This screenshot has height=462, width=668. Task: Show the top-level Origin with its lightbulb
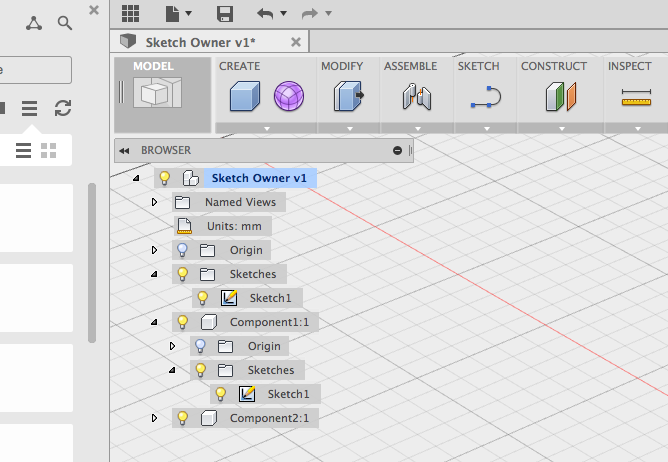click(x=182, y=250)
